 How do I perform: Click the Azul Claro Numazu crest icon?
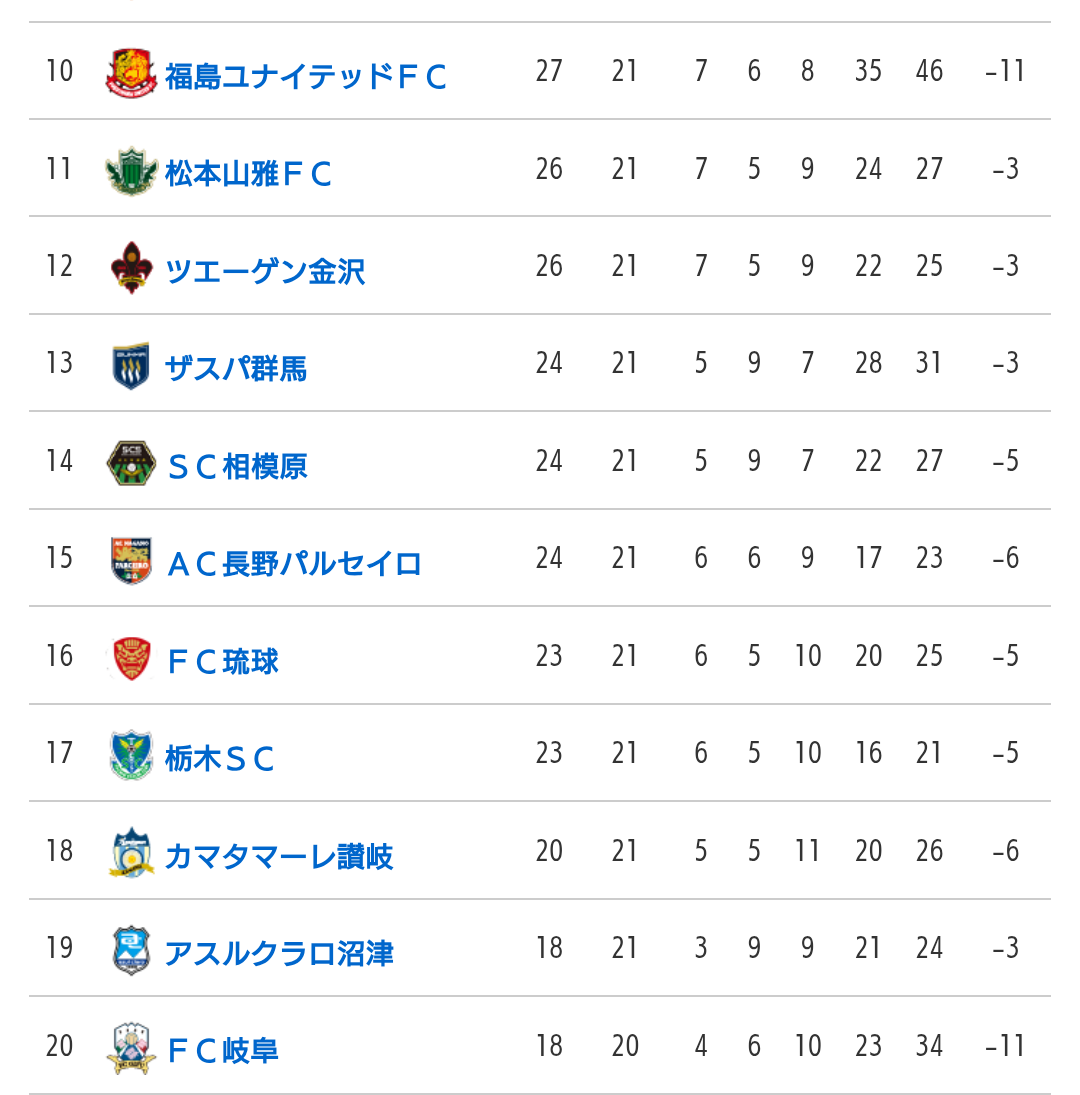(131, 950)
